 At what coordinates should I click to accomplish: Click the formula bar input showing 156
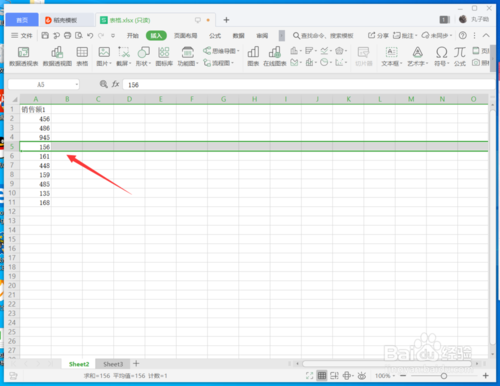308,85
